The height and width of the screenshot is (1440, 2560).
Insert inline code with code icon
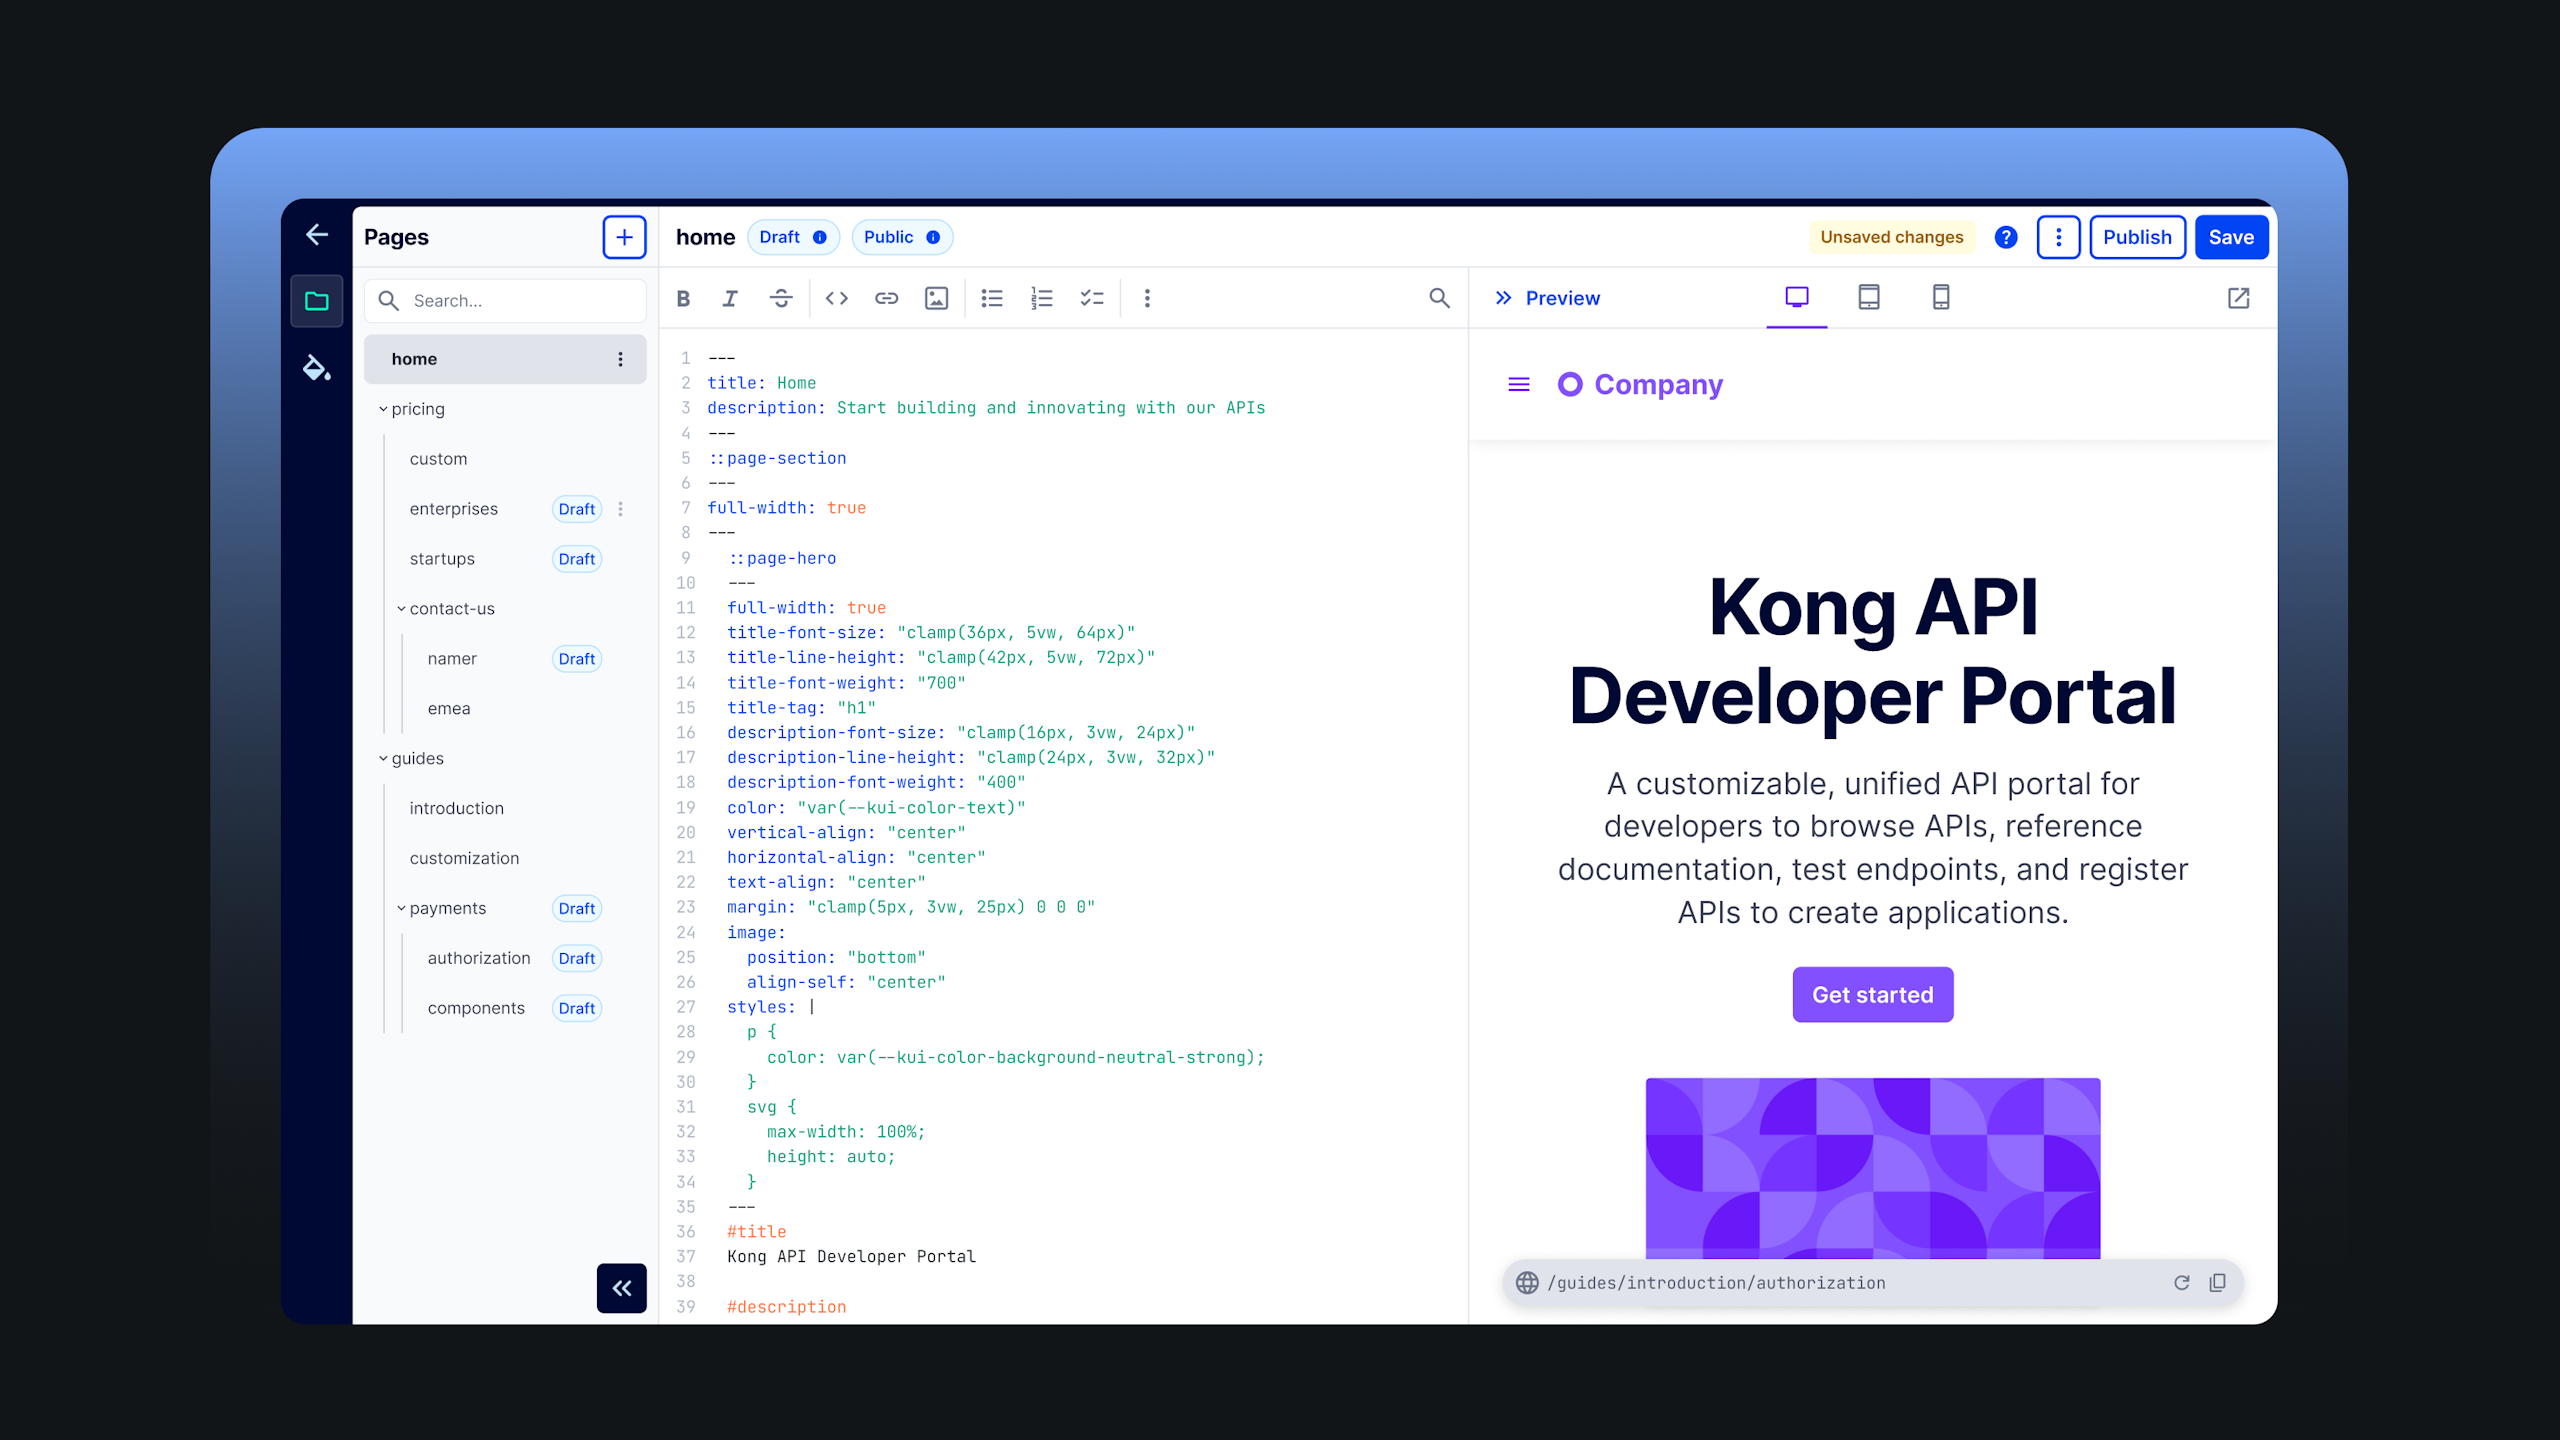click(x=837, y=298)
